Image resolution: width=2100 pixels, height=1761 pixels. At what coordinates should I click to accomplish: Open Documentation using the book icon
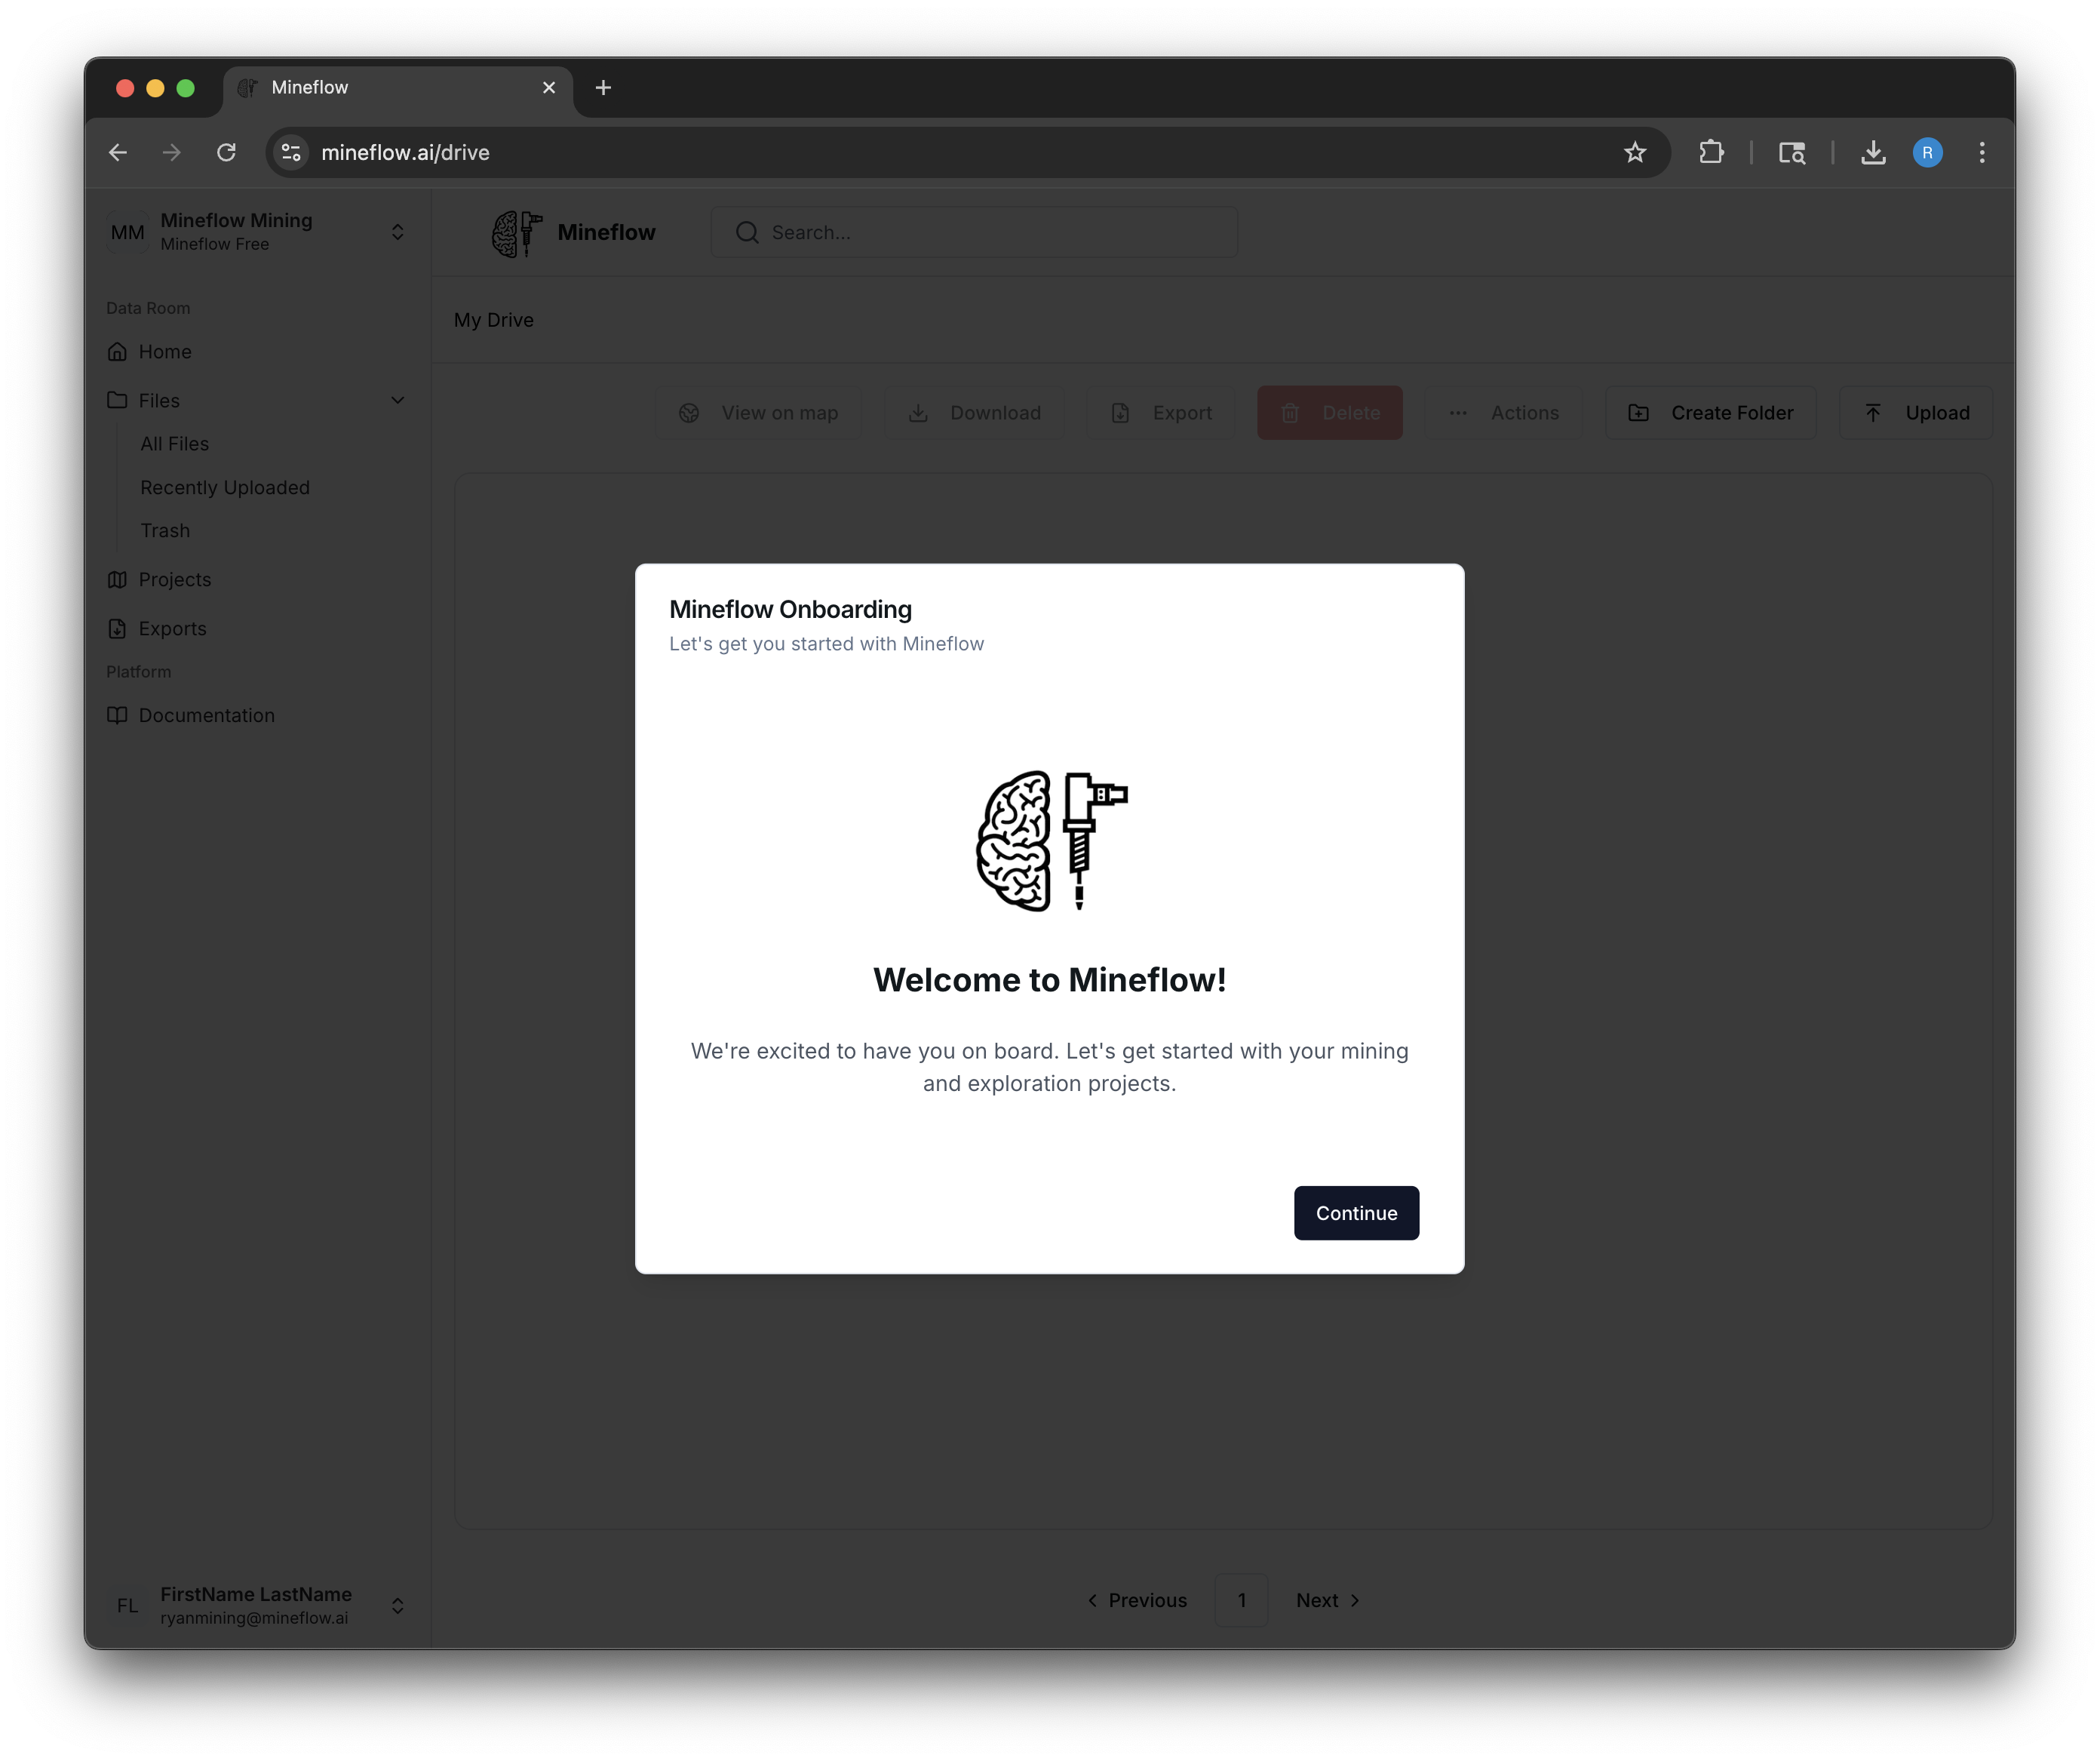point(118,715)
